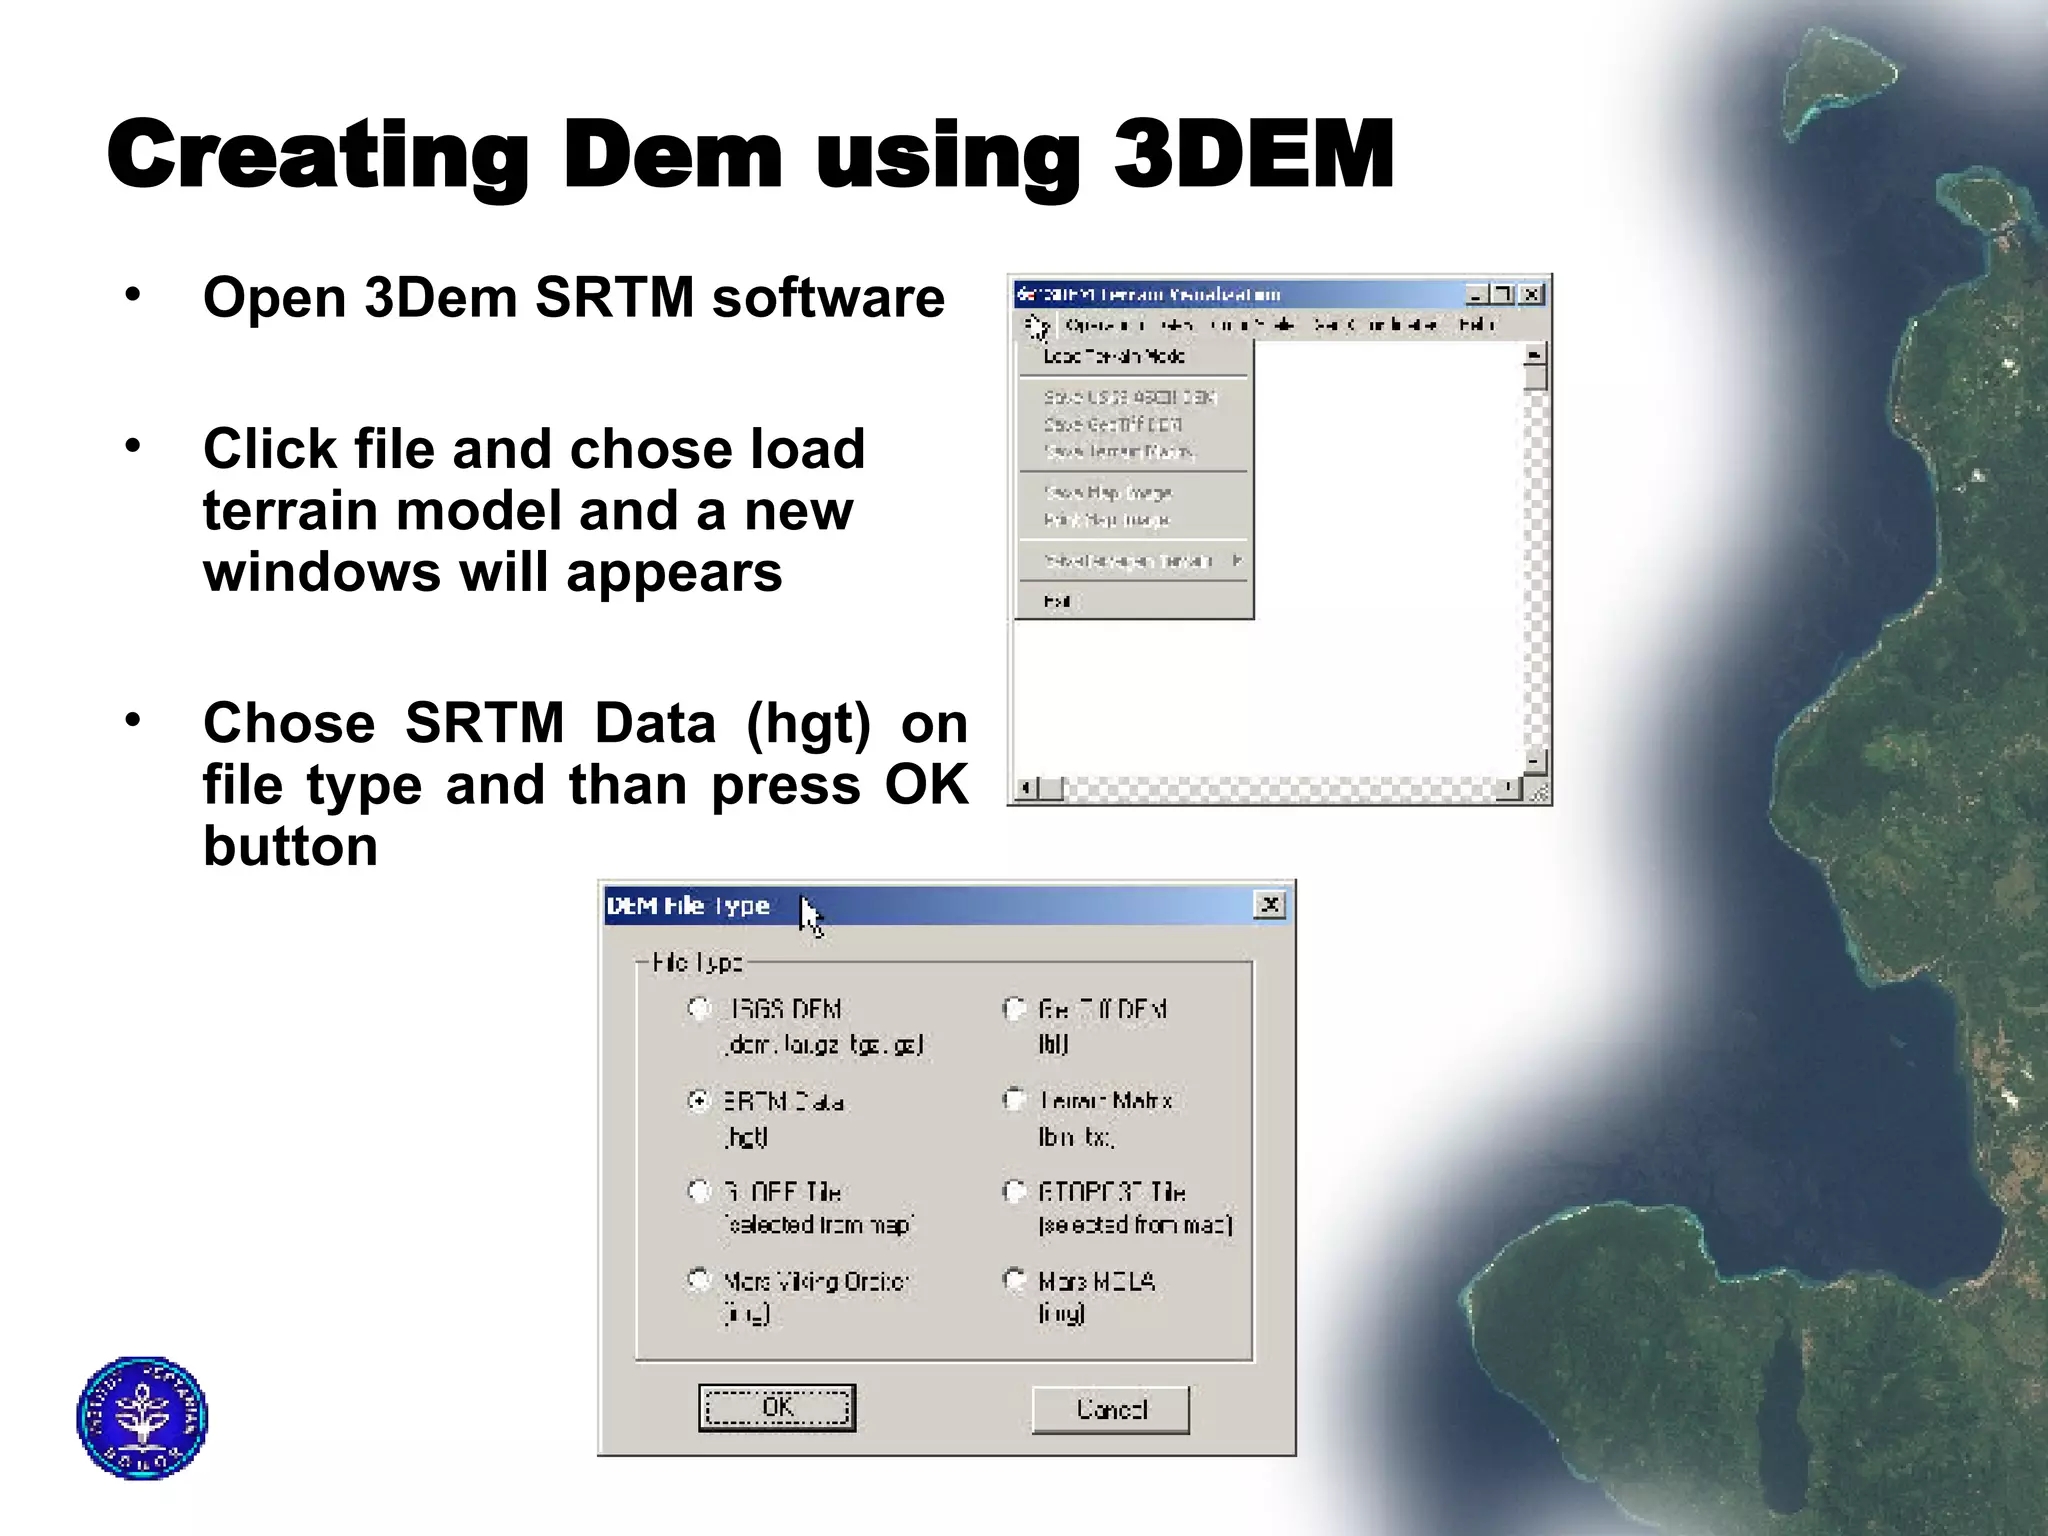This screenshot has width=2048, height=1536.
Task: Close the DEM File Type dialog
Action: [1269, 905]
